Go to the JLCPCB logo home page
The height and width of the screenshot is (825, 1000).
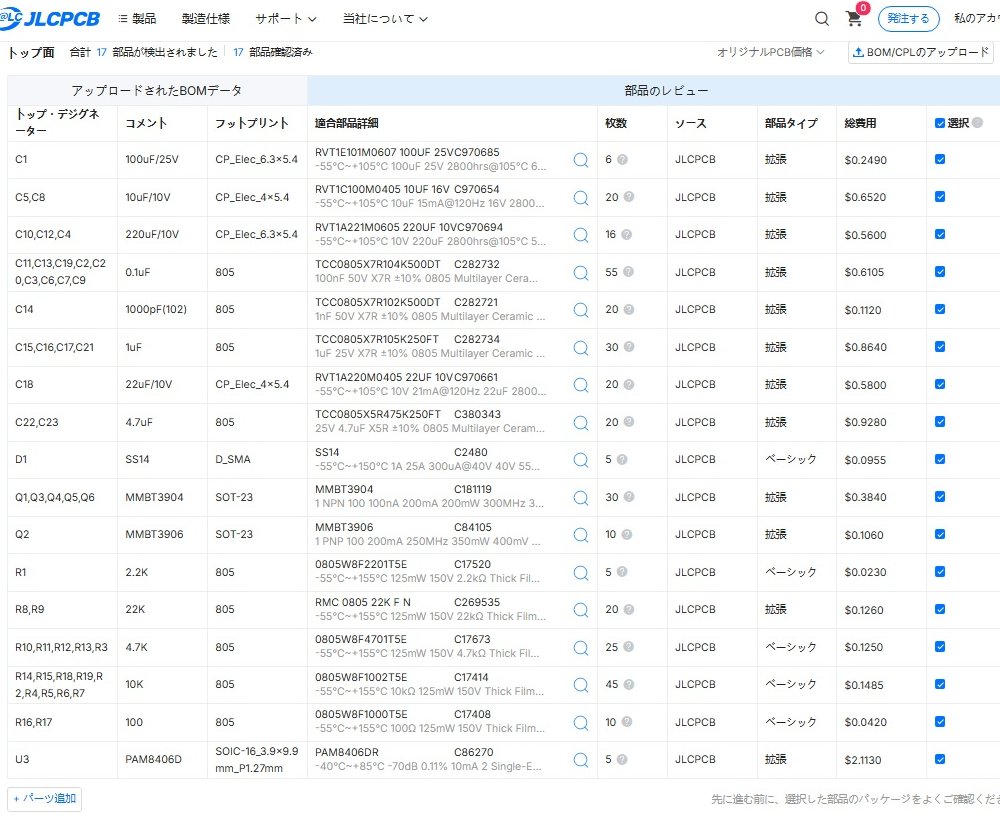[50, 18]
